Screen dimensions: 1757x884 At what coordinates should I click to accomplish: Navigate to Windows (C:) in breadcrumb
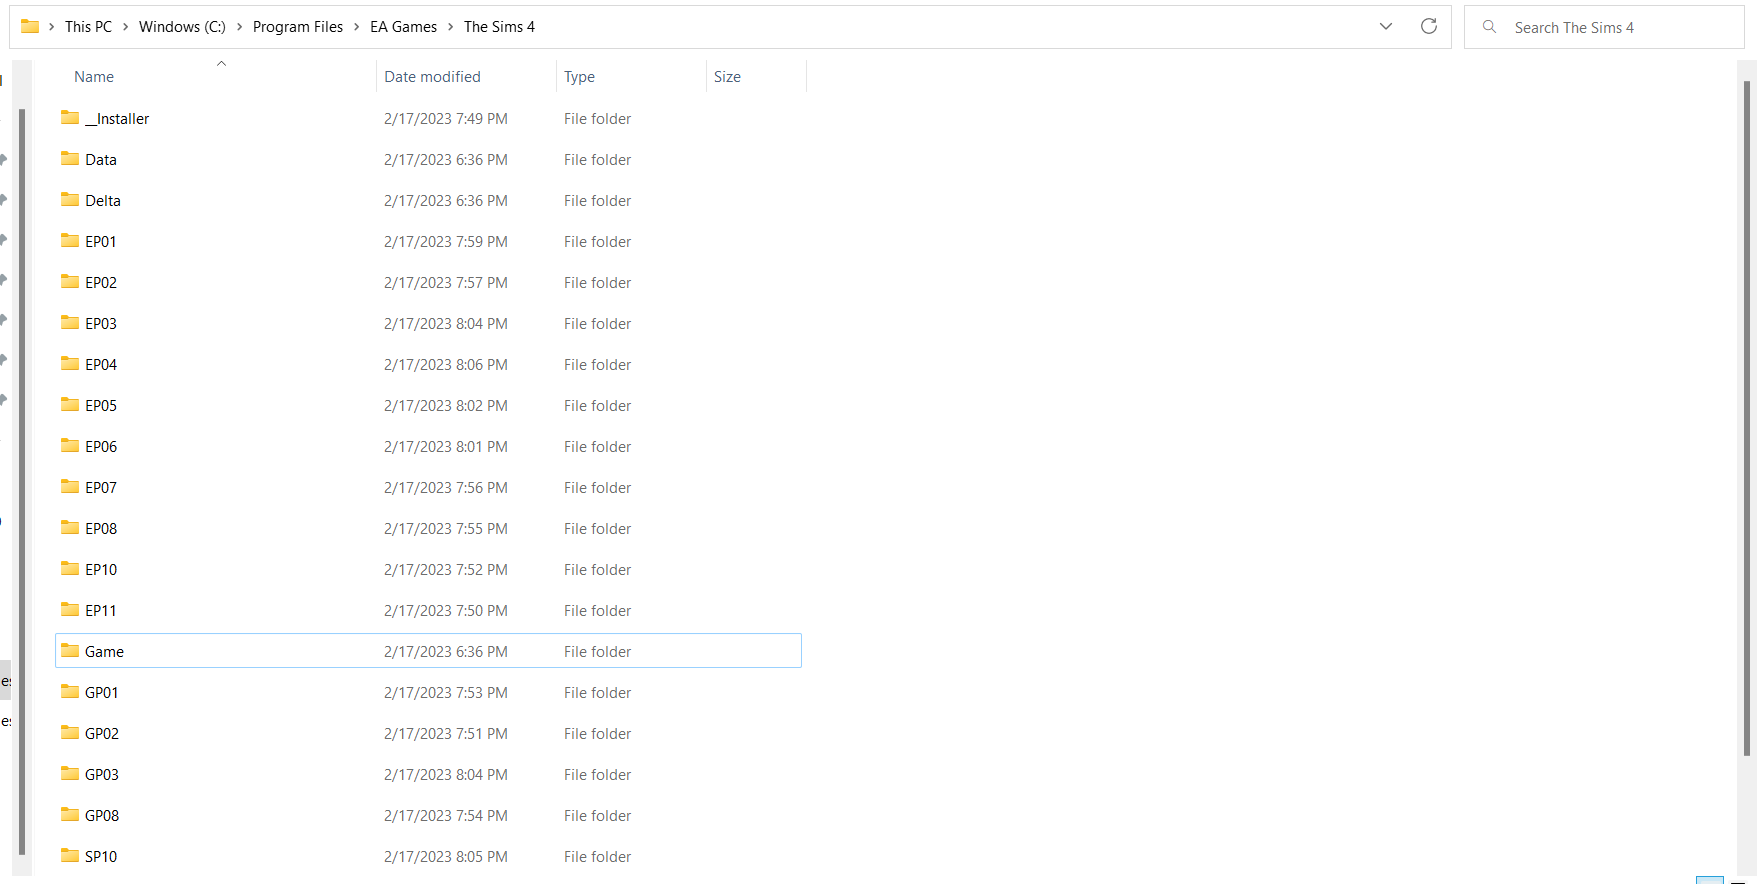point(182,27)
